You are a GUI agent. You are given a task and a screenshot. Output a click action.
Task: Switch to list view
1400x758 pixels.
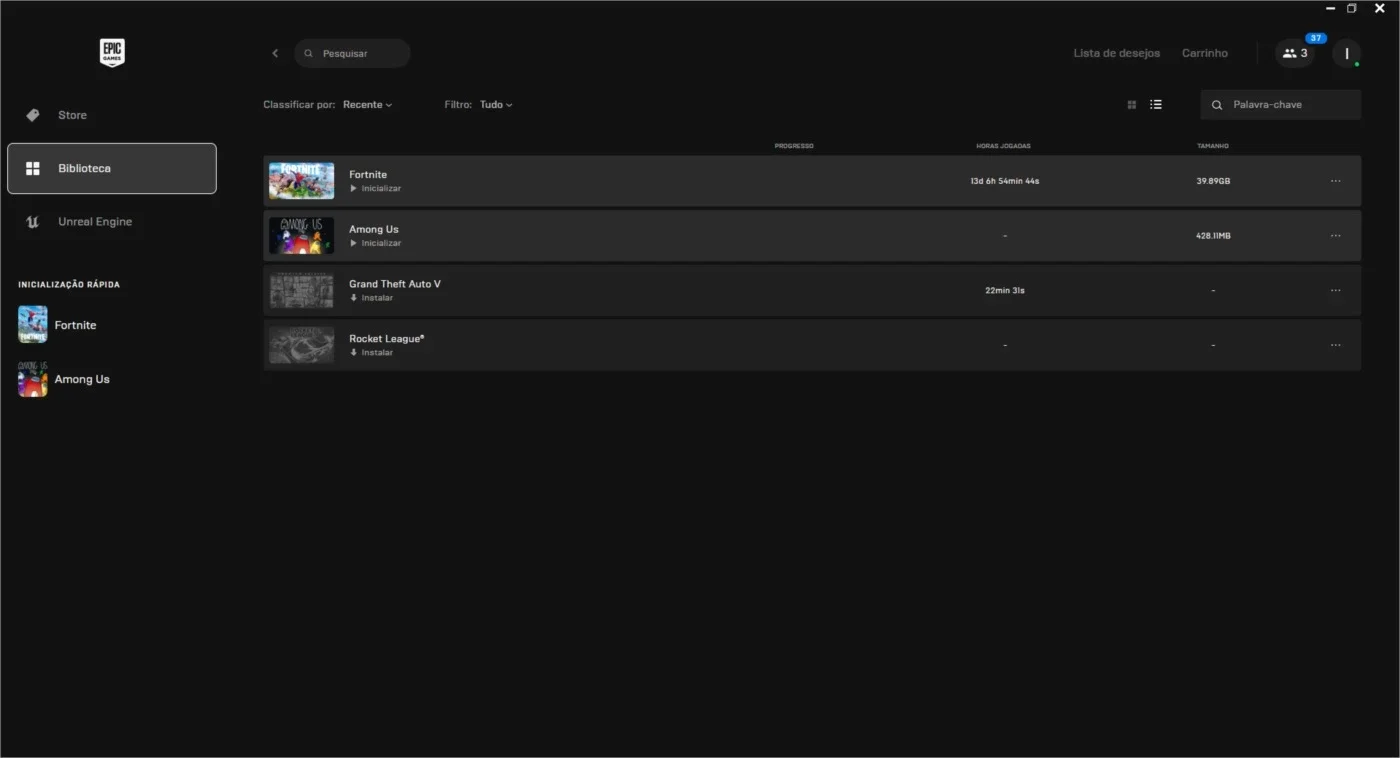pos(1156,104)
